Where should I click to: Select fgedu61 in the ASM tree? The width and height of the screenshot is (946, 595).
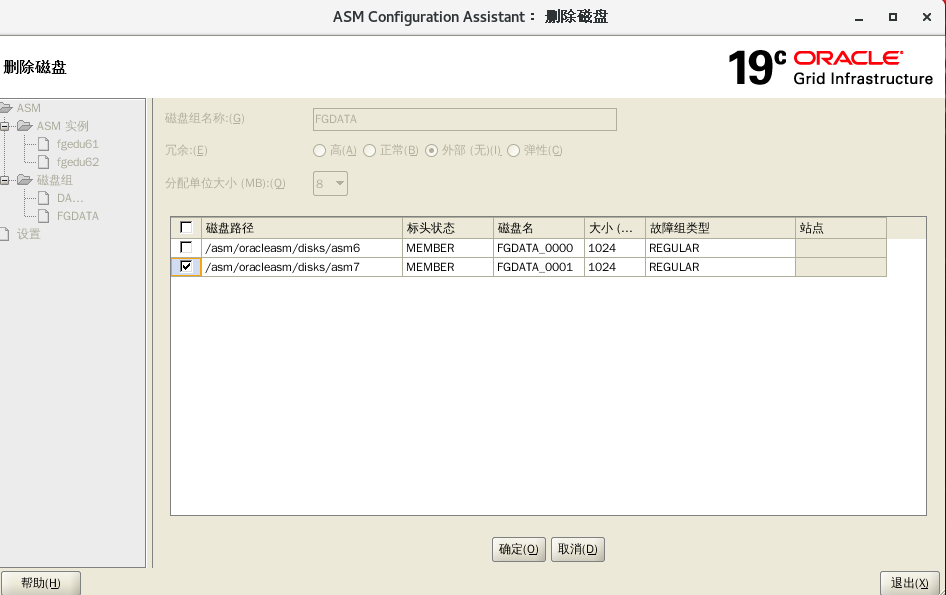77,144
